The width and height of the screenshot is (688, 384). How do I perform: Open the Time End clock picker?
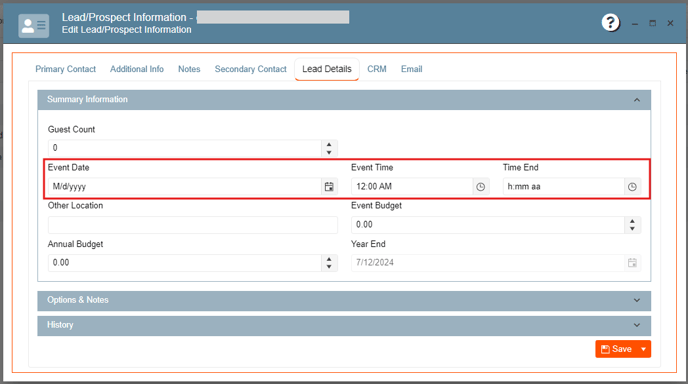coord(632,187)
